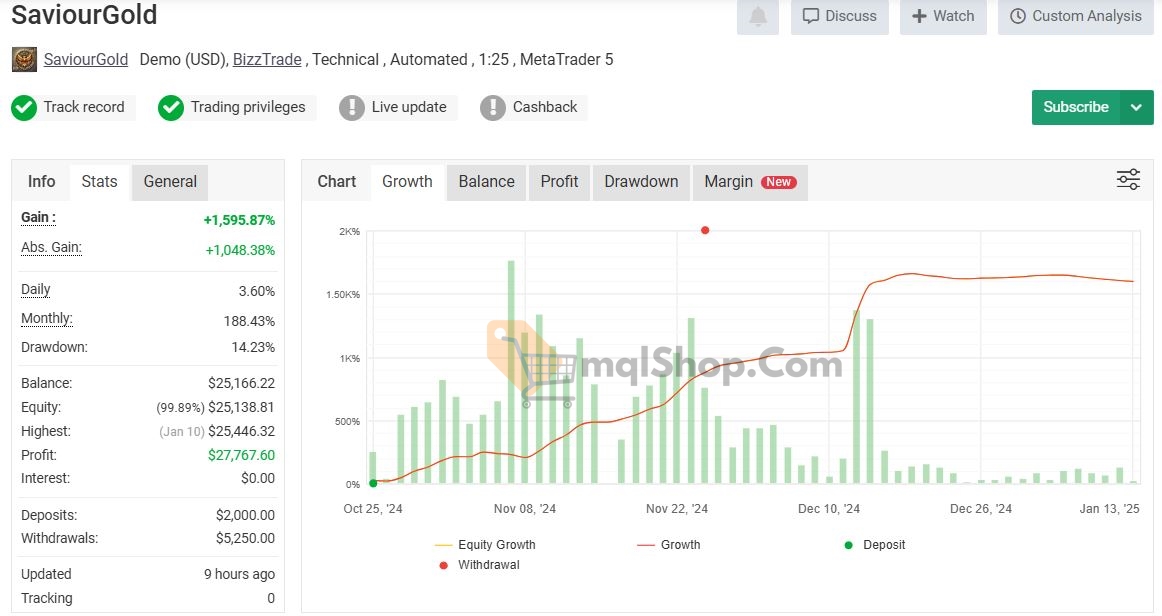
Task: Switch to the Drawdown chart tab
Action: 641,182
